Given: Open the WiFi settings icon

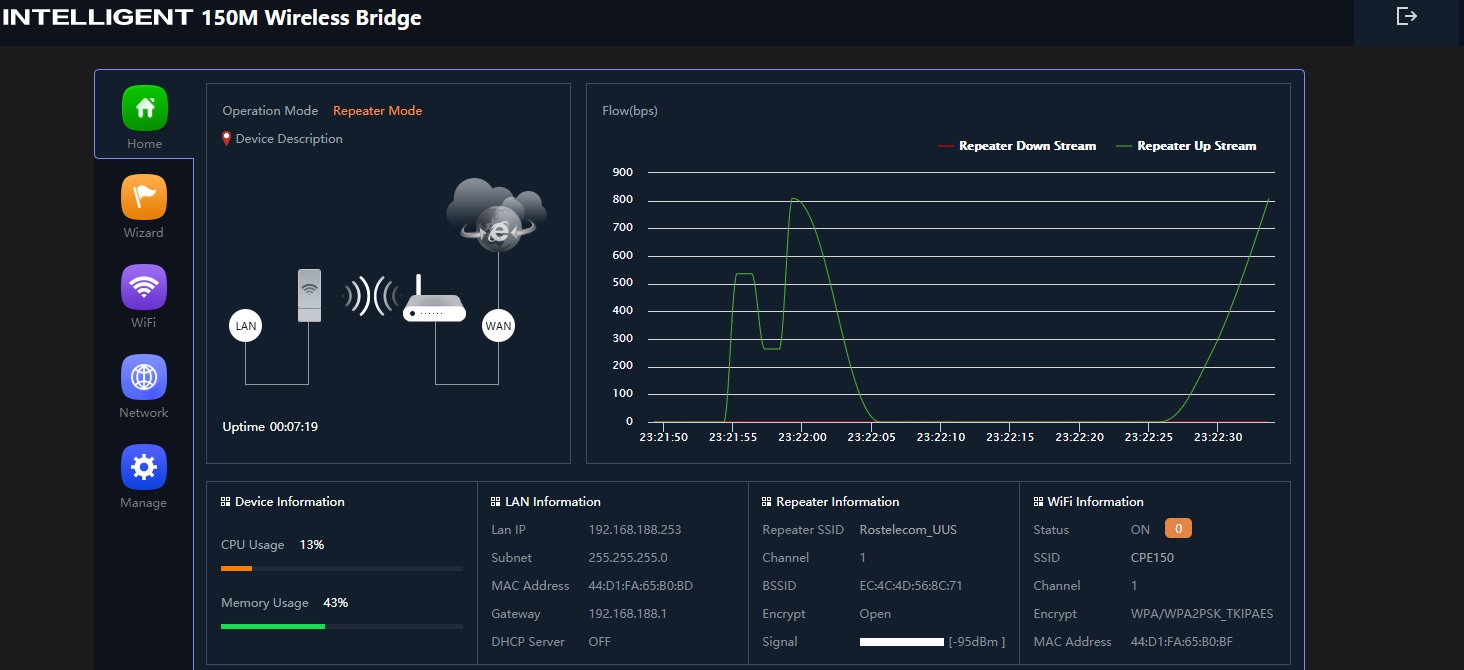Looking at the screenshot, I should click(x=144, y=287).
